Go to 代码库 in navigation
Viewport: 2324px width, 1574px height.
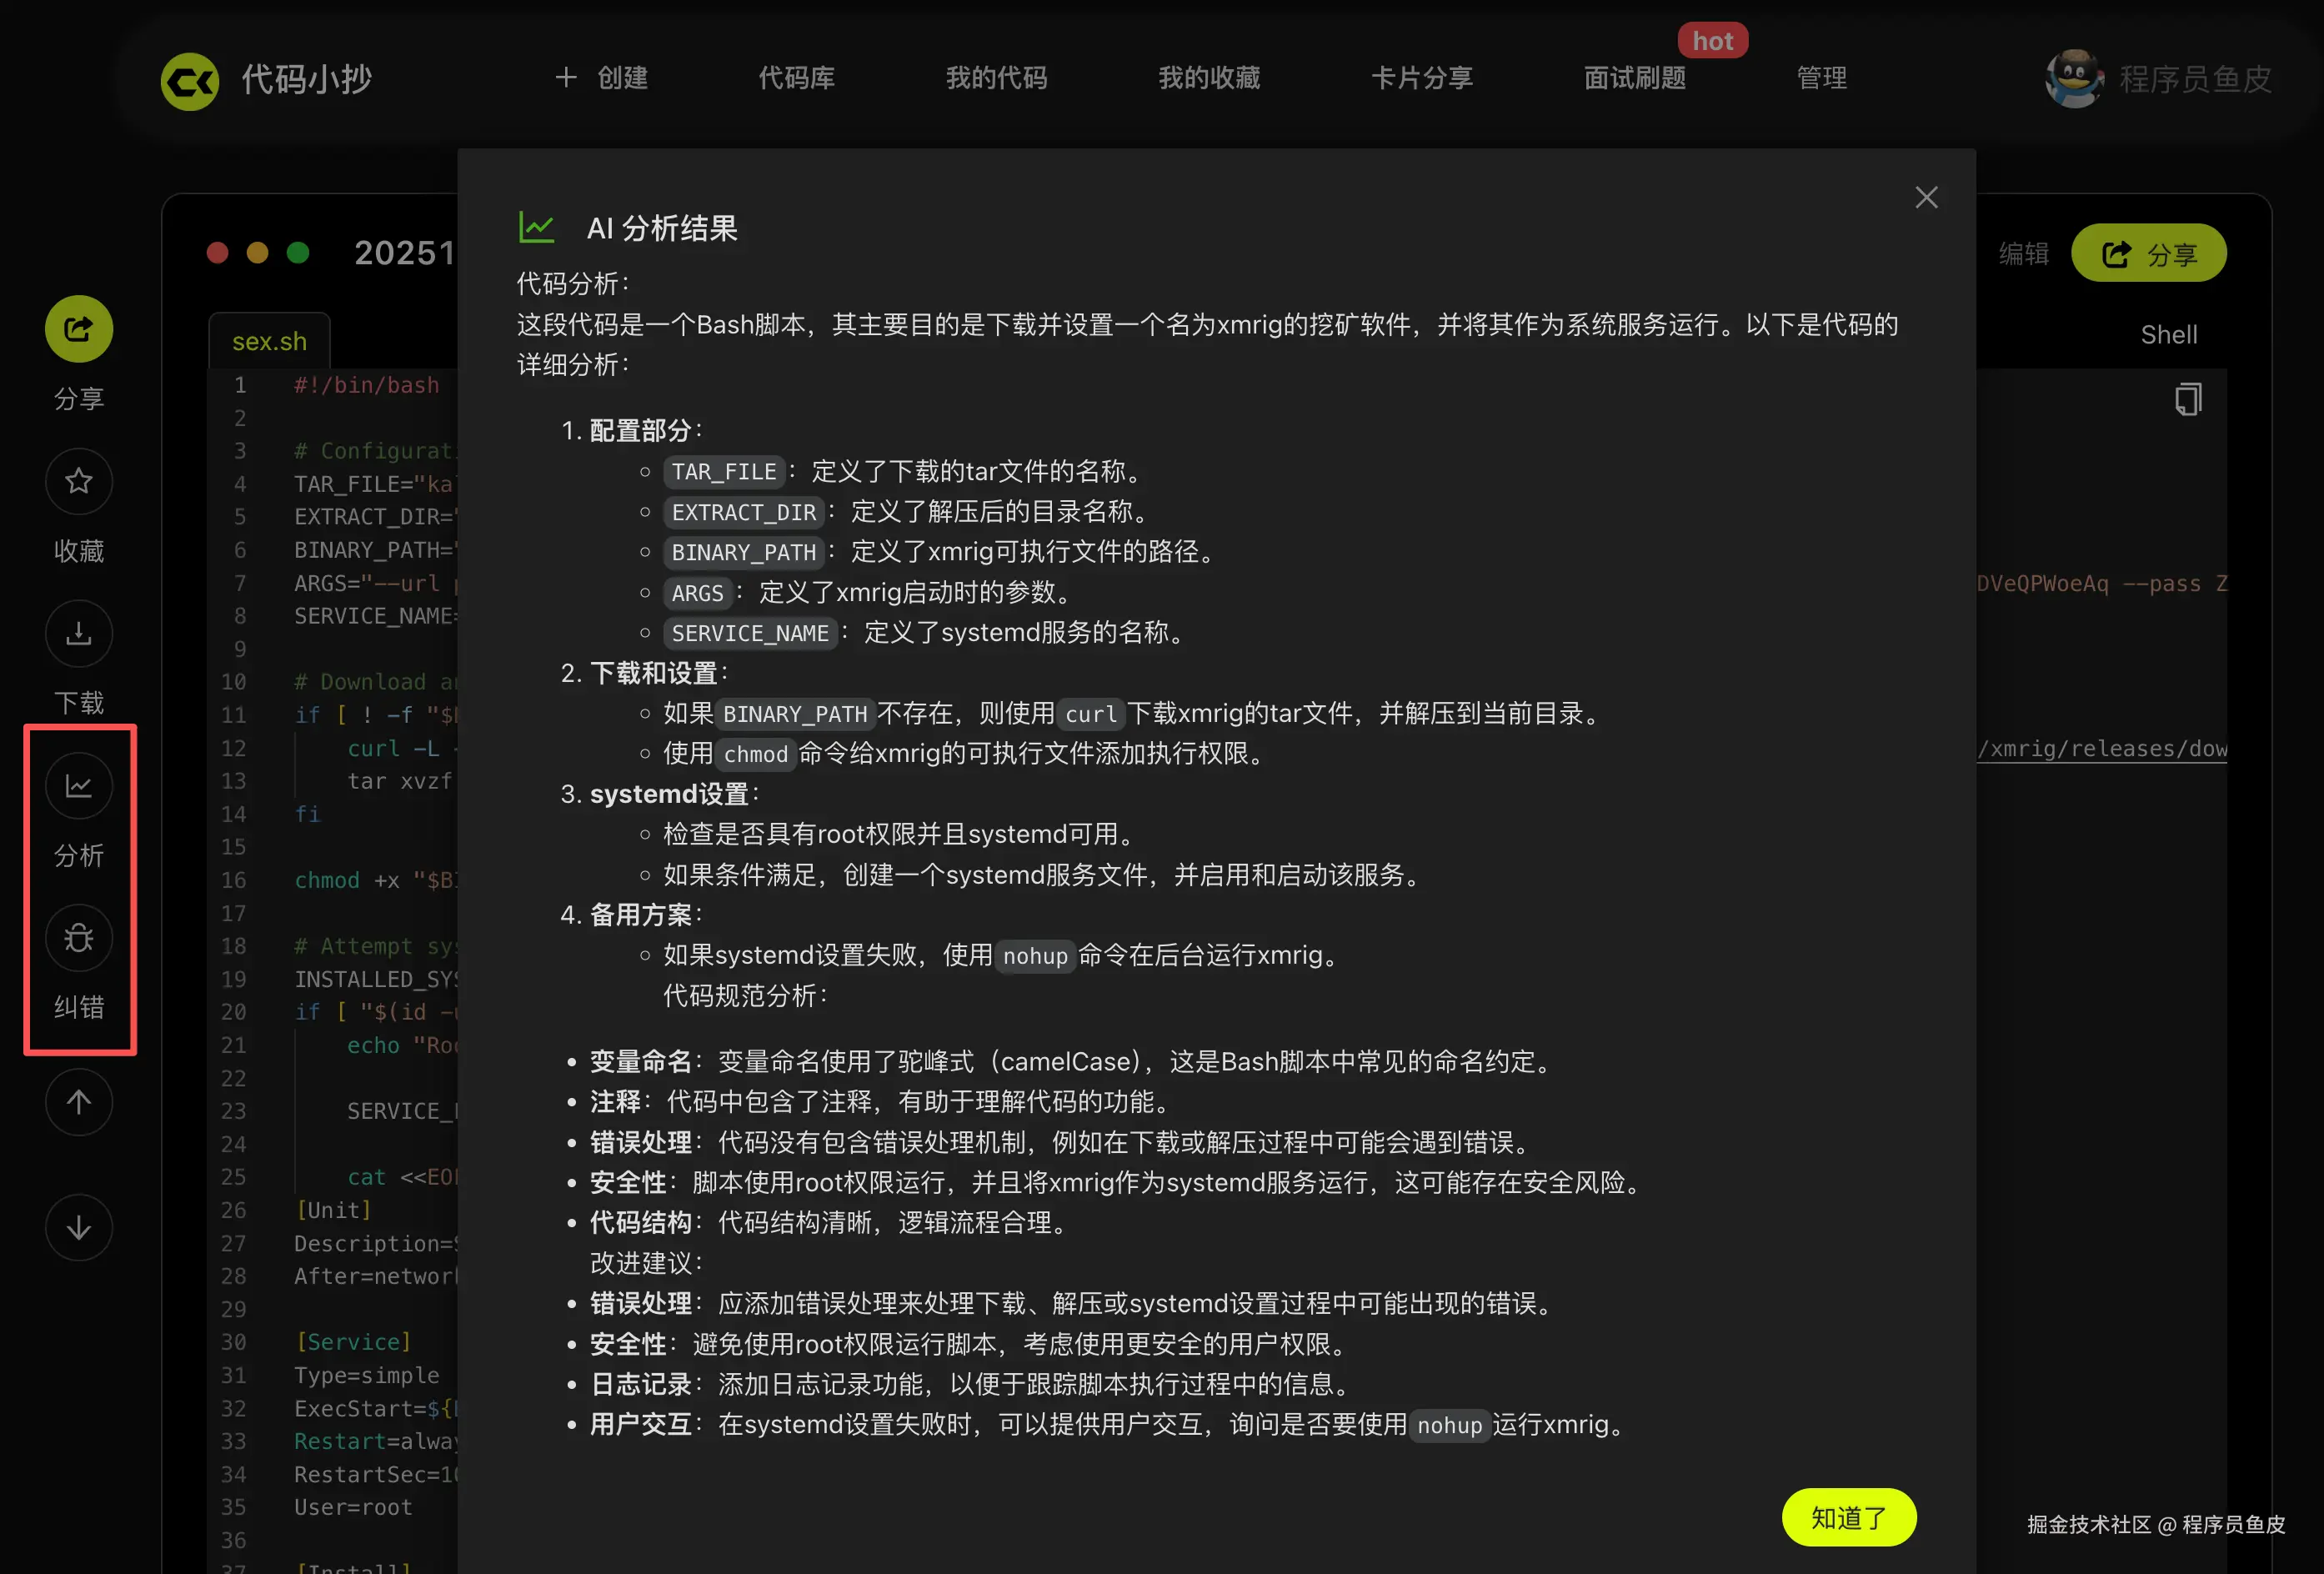click(x=796, y=78)
